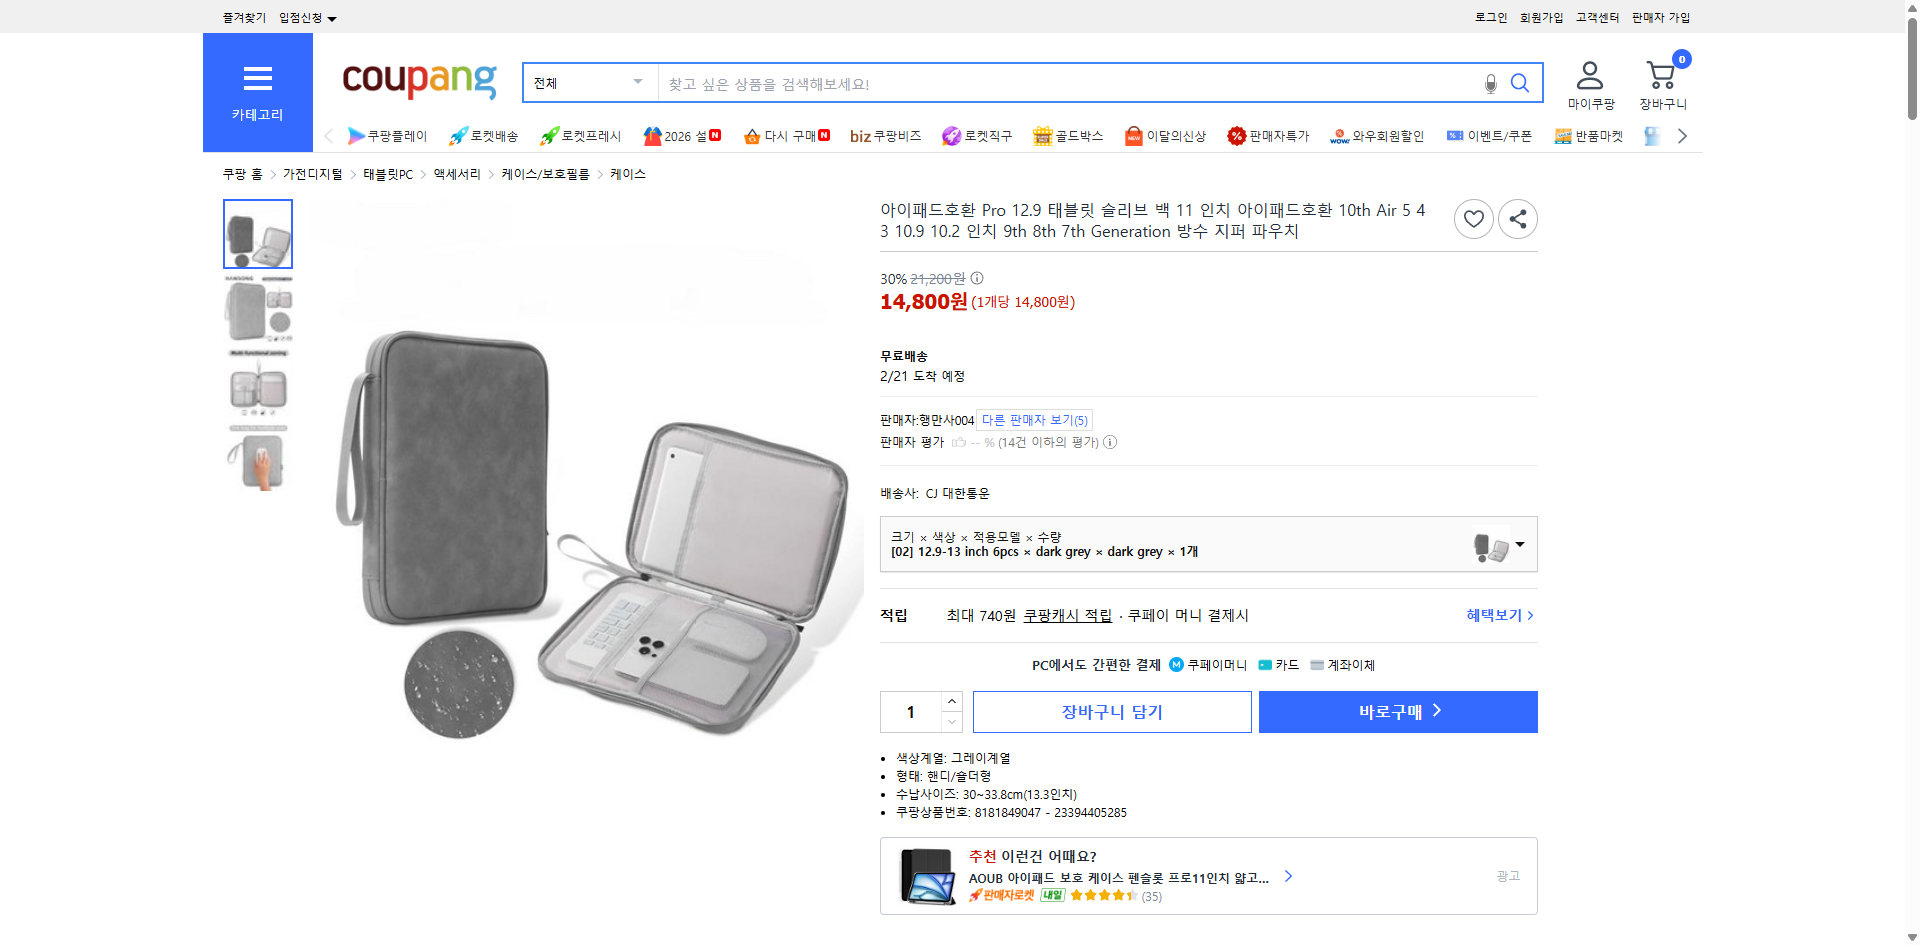Screen dimensions: 1920x945
Task: Toggle the wishlist heart on this product
Action: [x=1473, y=218]
